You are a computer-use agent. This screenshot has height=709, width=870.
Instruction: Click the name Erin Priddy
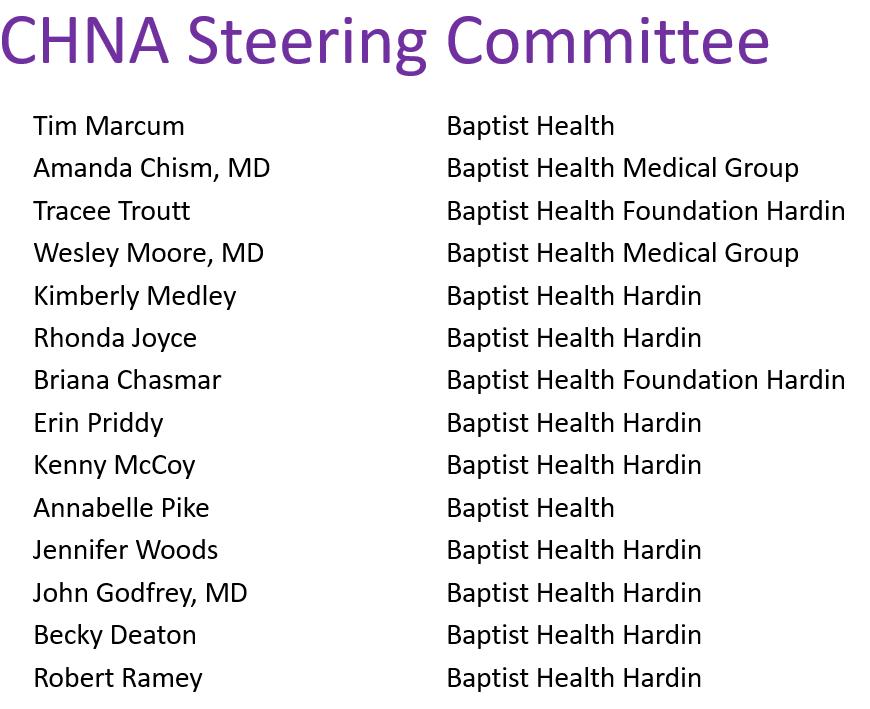(x=98, y=423)
